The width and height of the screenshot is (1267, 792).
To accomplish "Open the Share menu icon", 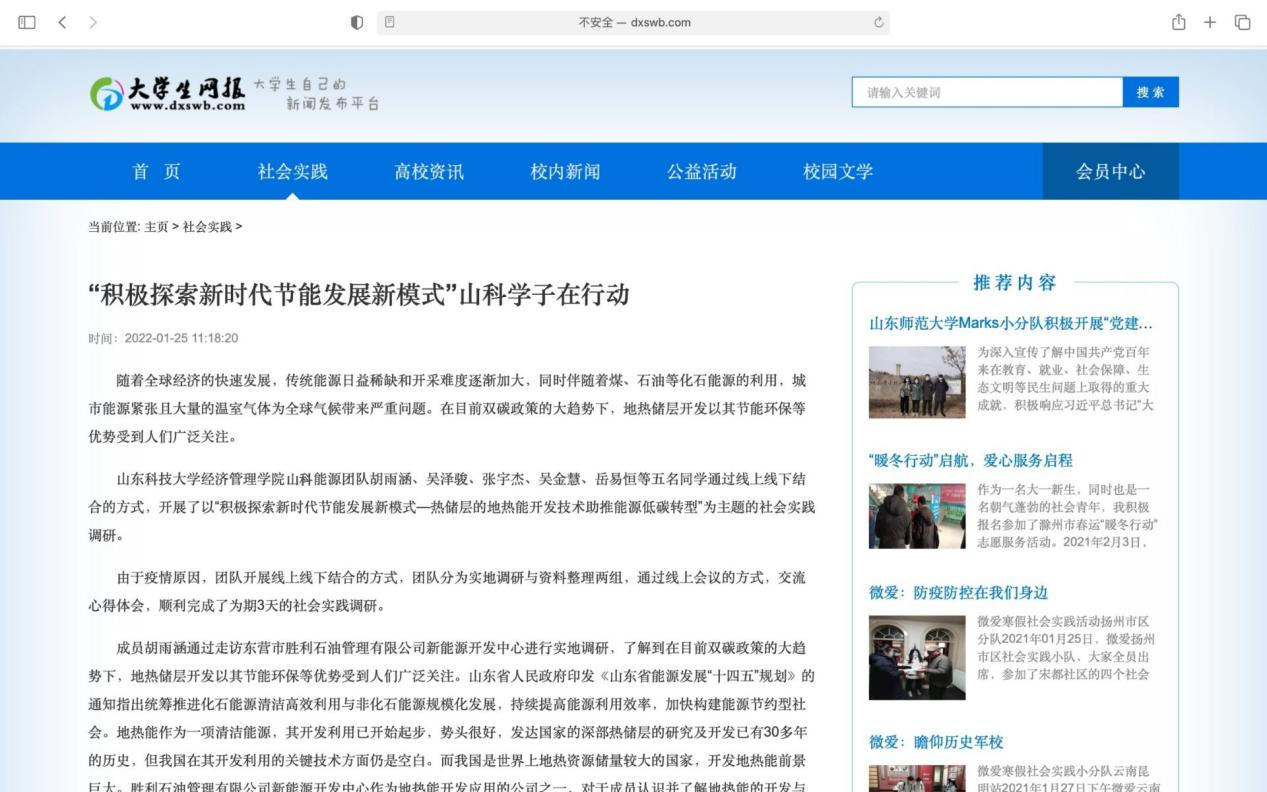I will (1178, 22).
